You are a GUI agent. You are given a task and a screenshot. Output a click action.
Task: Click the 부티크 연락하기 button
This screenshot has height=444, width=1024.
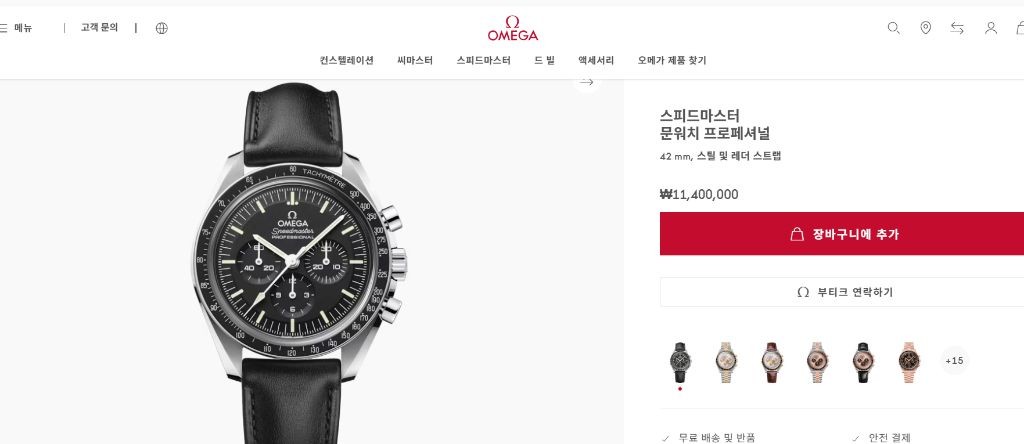tap(842, 292)
